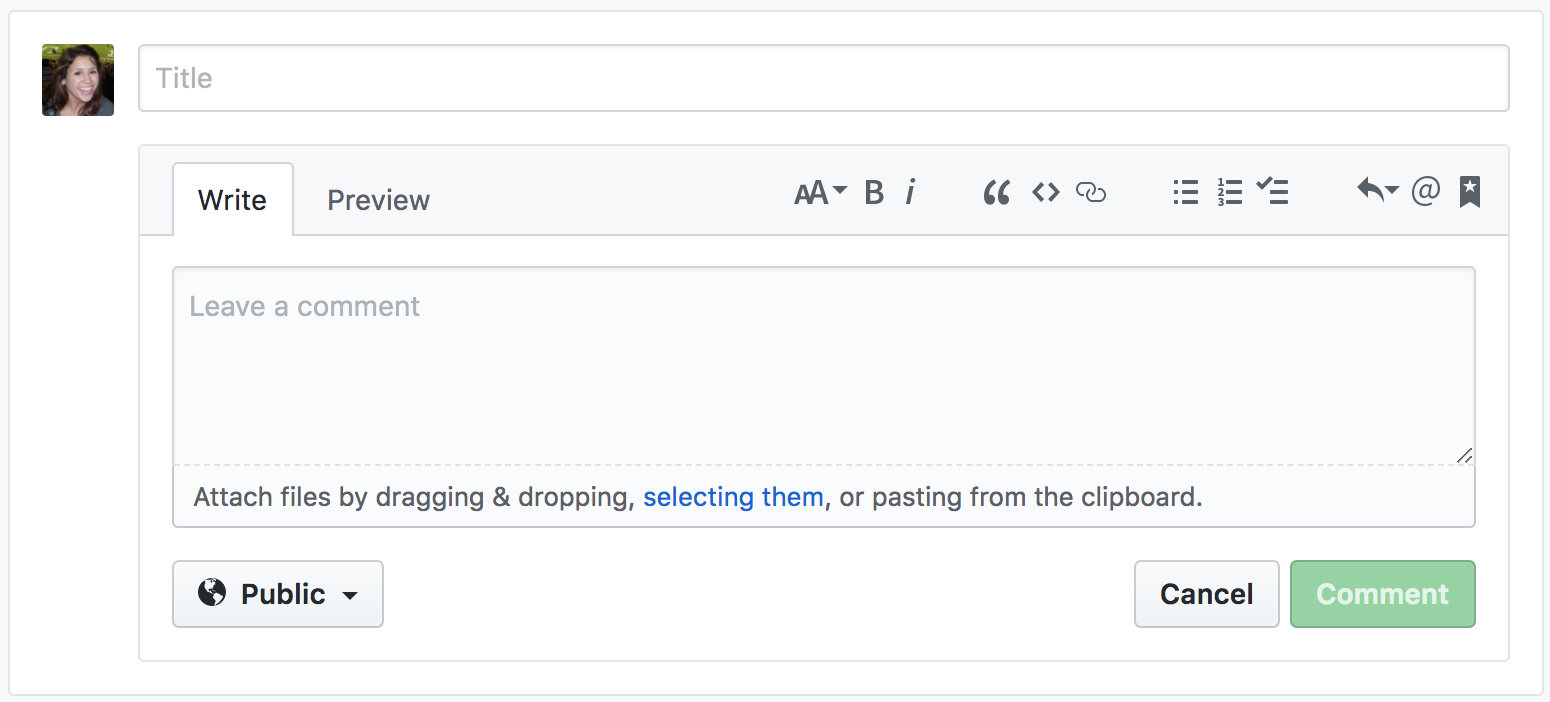Viewport: 1550px width, 702px height.
Task: Follow the "selecting them" link
Action: click(733, 497)
